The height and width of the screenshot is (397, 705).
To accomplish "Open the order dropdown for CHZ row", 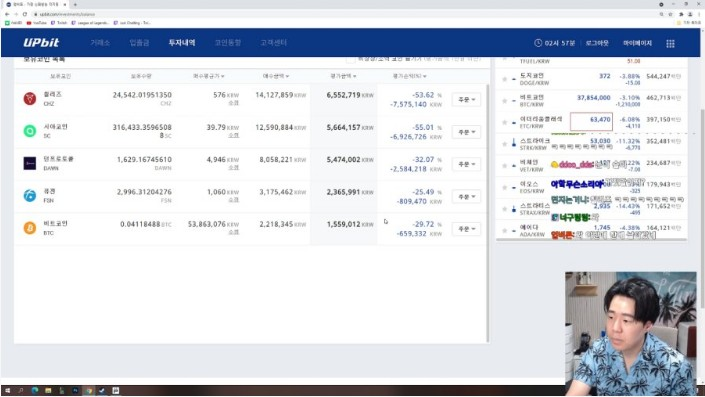I will point(466,99).
